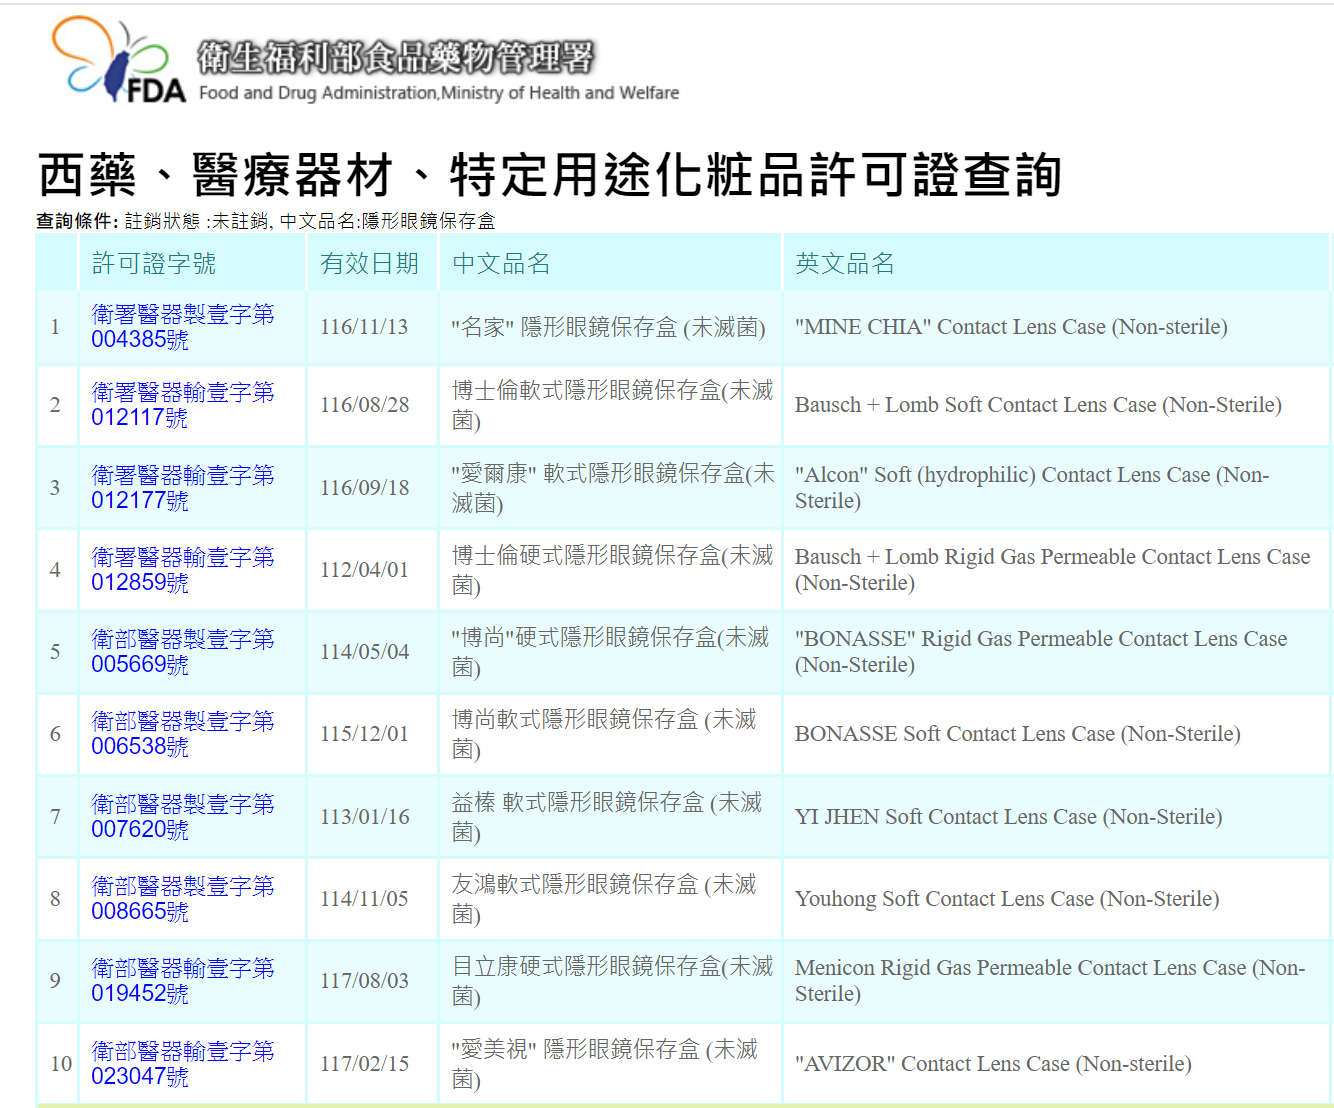
Task: Select "Alcon" Soft (hydrophilic) Contact Lens Case
Action: coord(1032,488)
